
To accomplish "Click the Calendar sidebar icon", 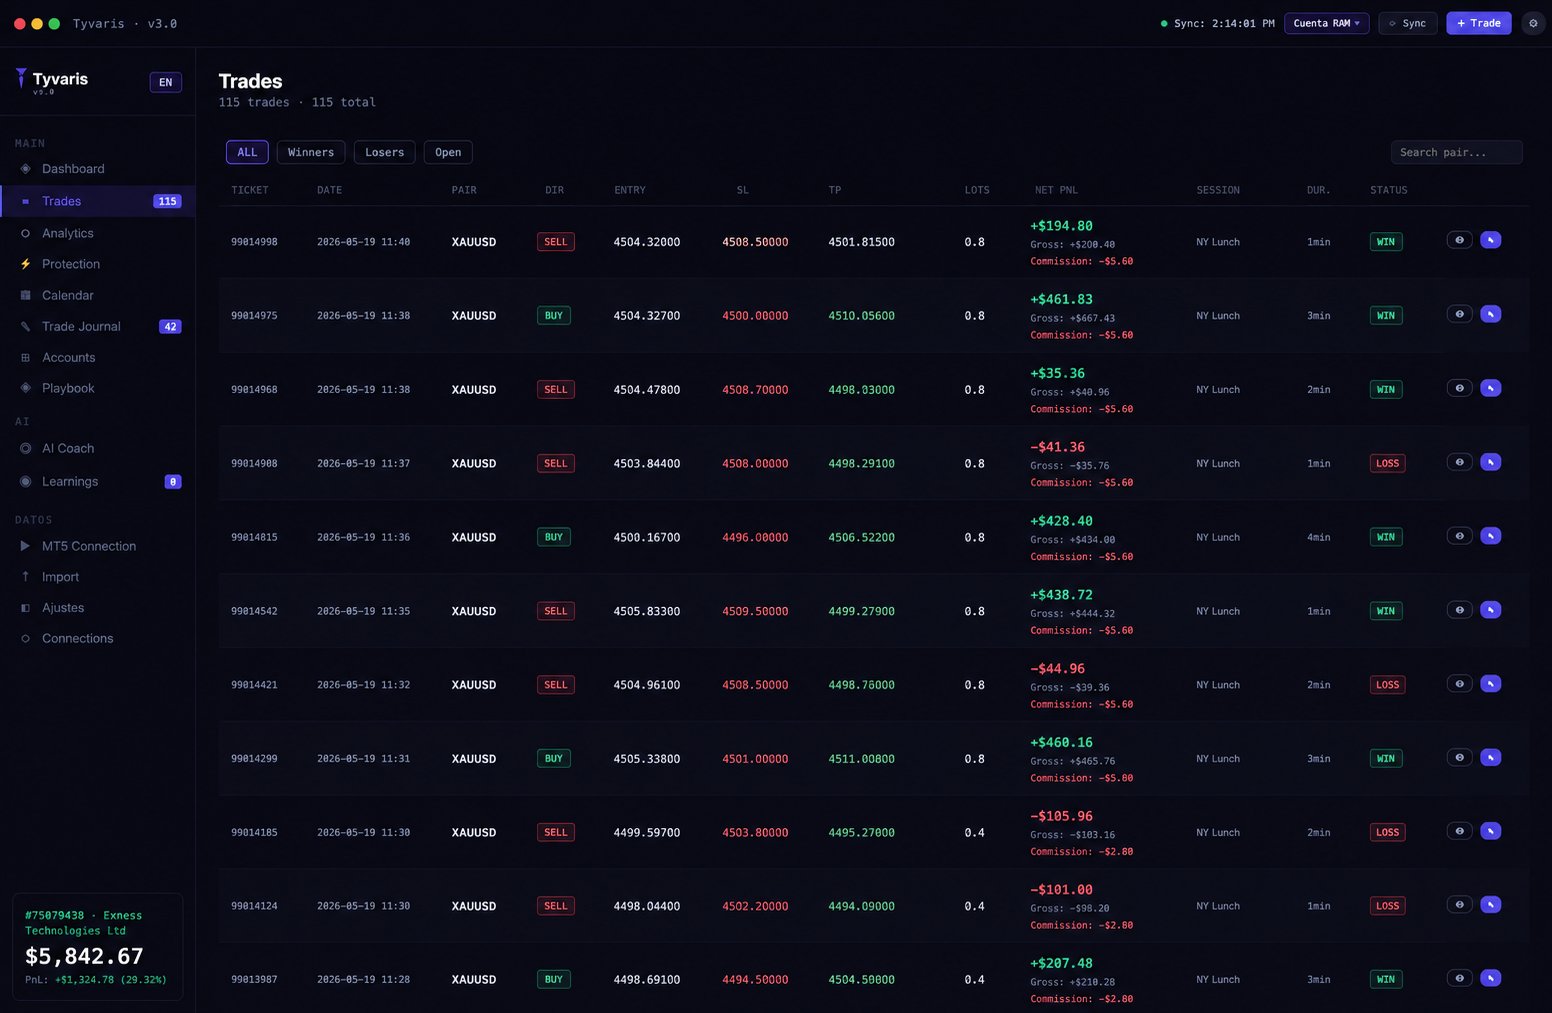I will coord(26,295).
